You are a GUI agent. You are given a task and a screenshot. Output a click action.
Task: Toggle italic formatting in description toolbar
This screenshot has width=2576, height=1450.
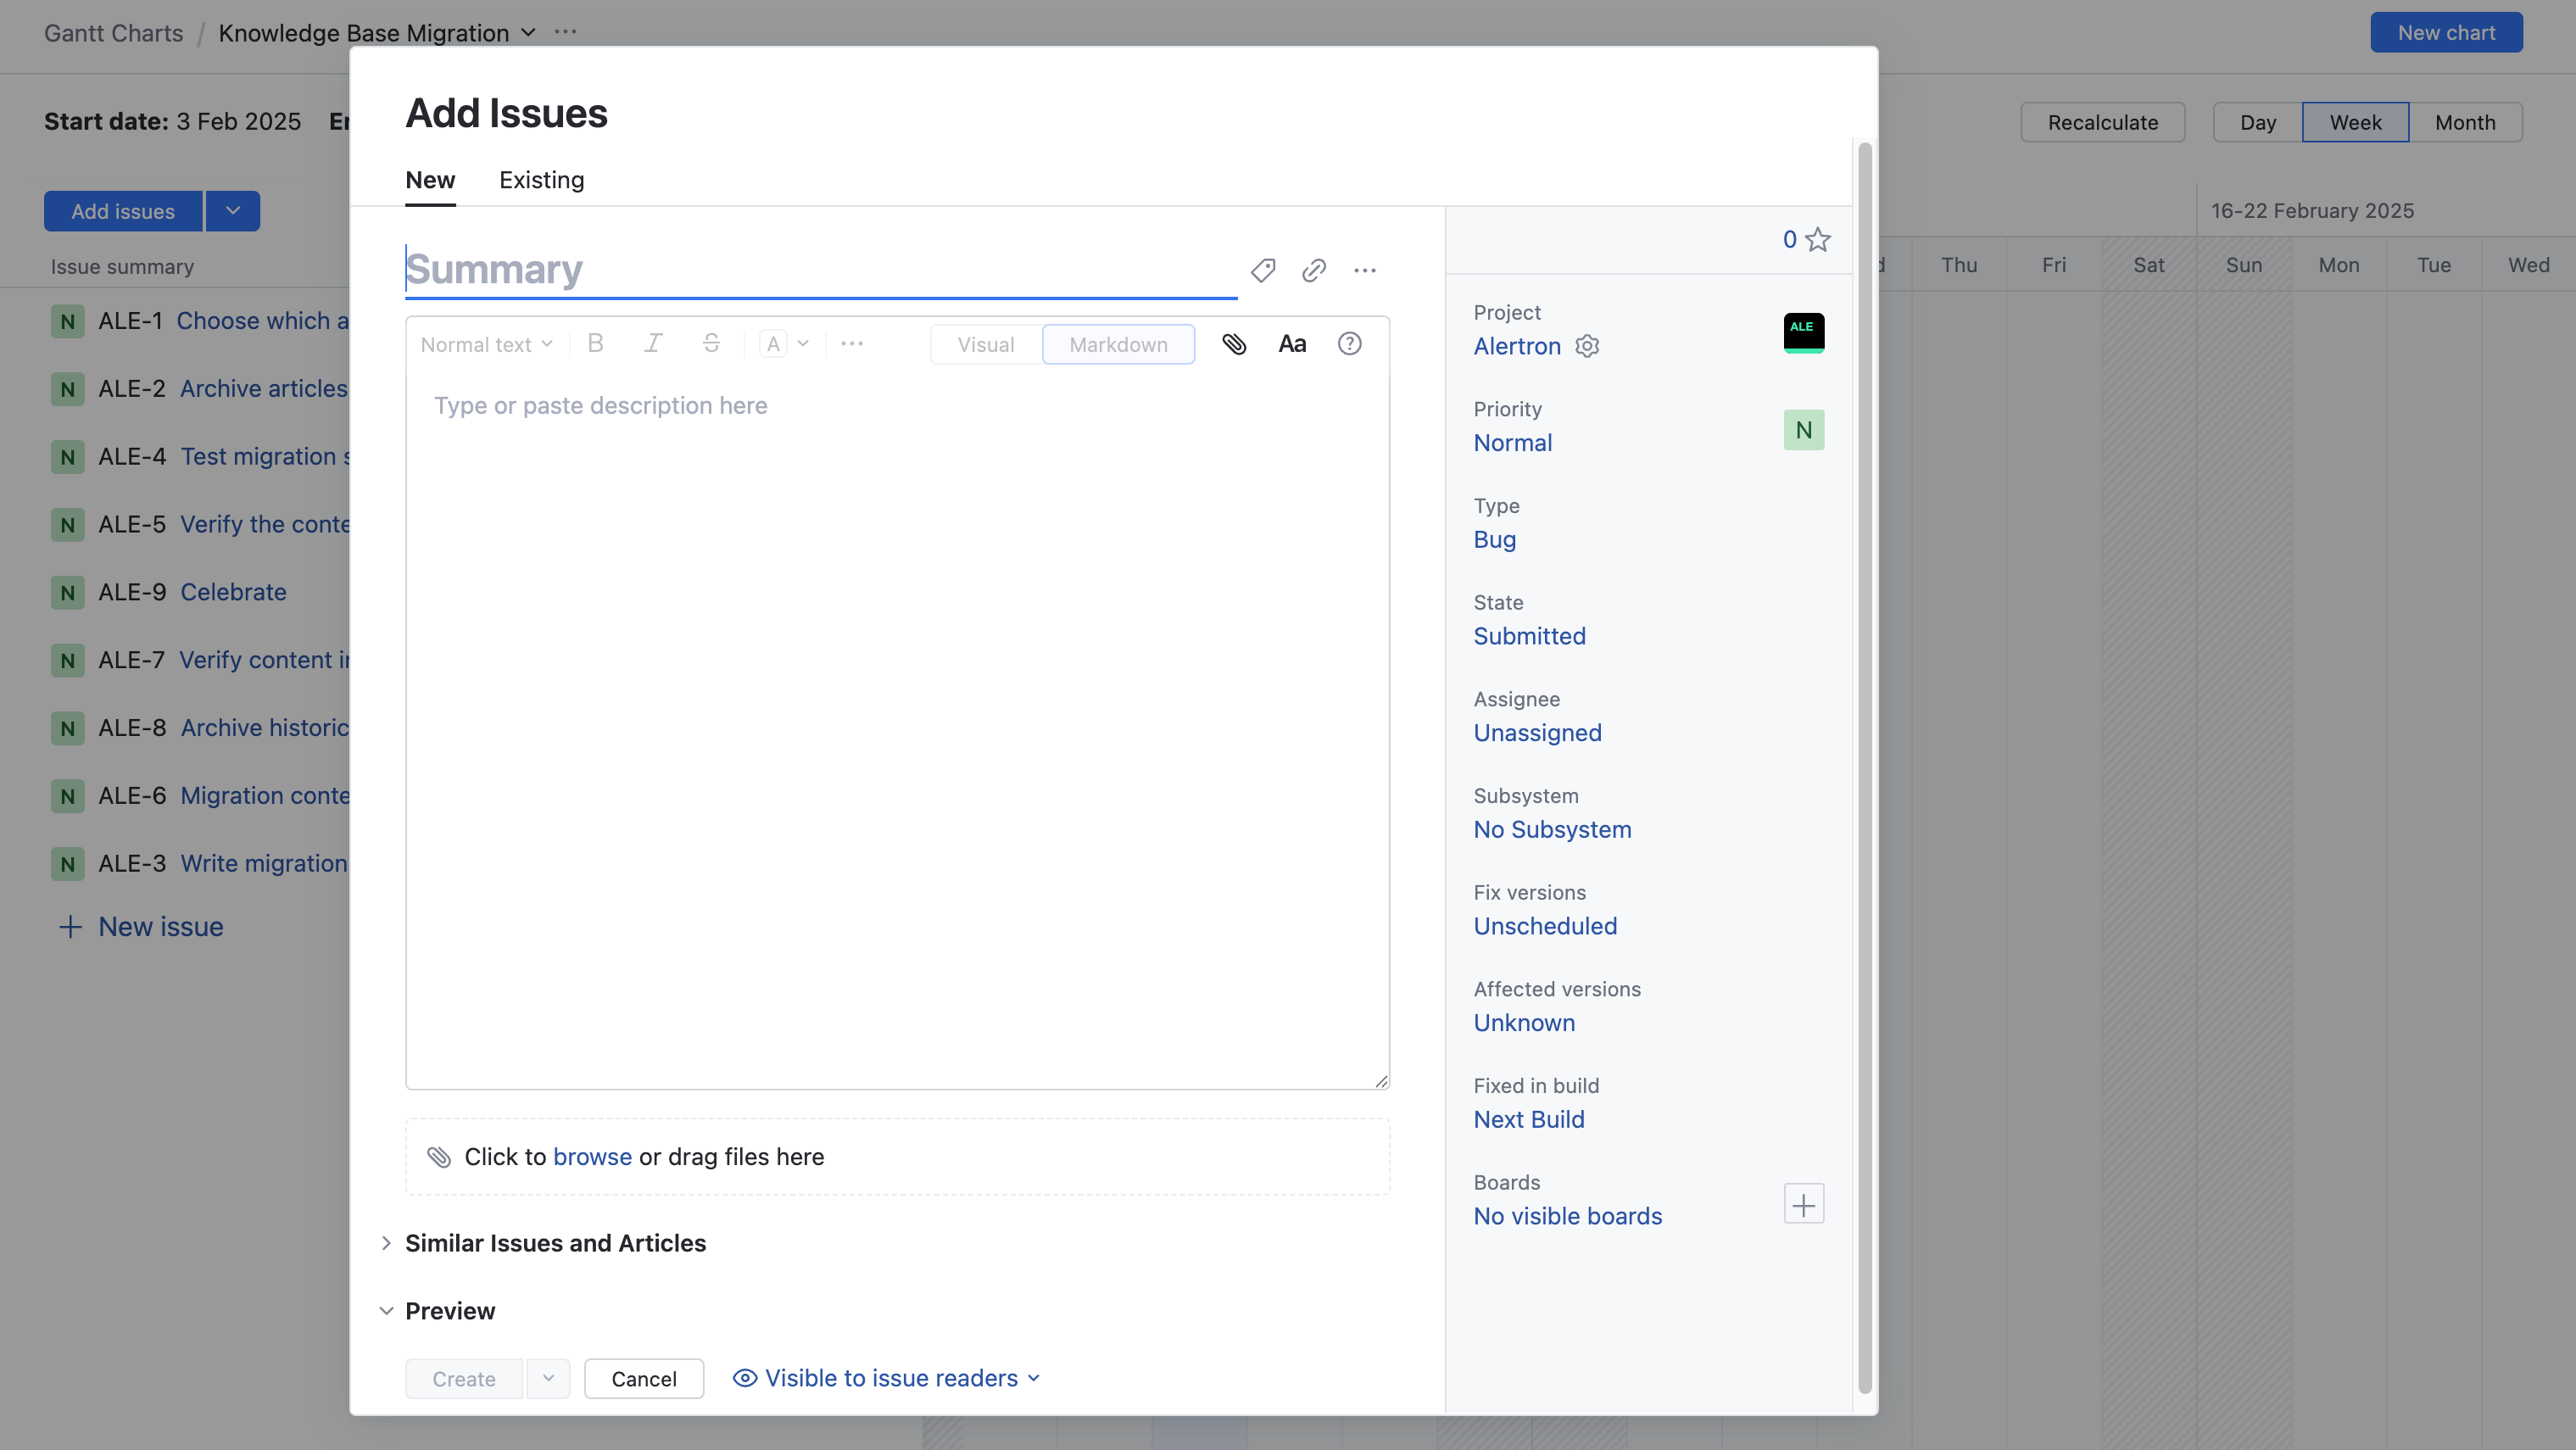[653, 344]
